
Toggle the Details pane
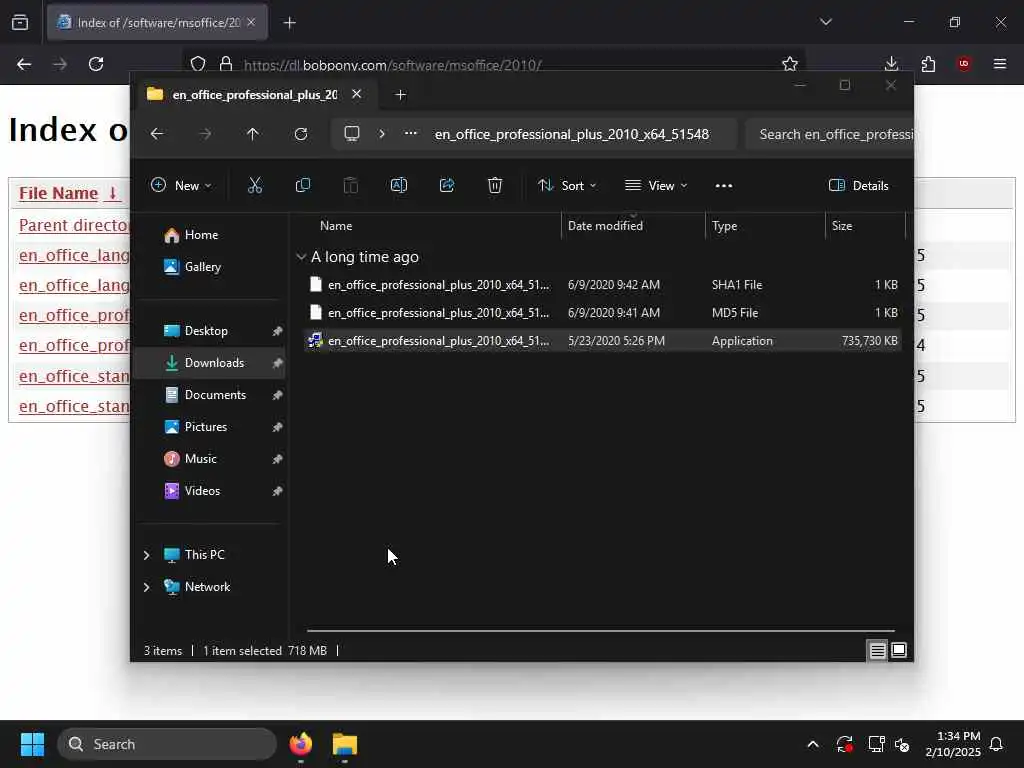(x=859, y=185)
